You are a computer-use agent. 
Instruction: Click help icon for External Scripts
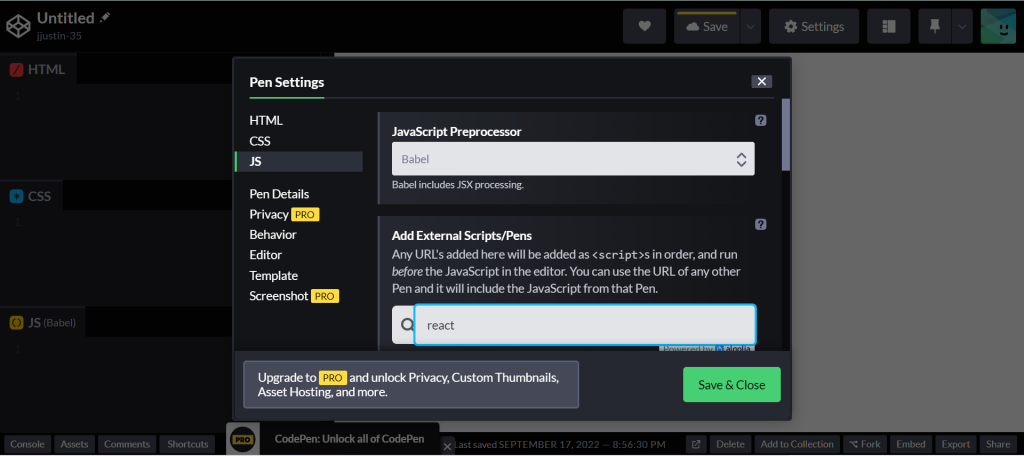tap(760, 224)
